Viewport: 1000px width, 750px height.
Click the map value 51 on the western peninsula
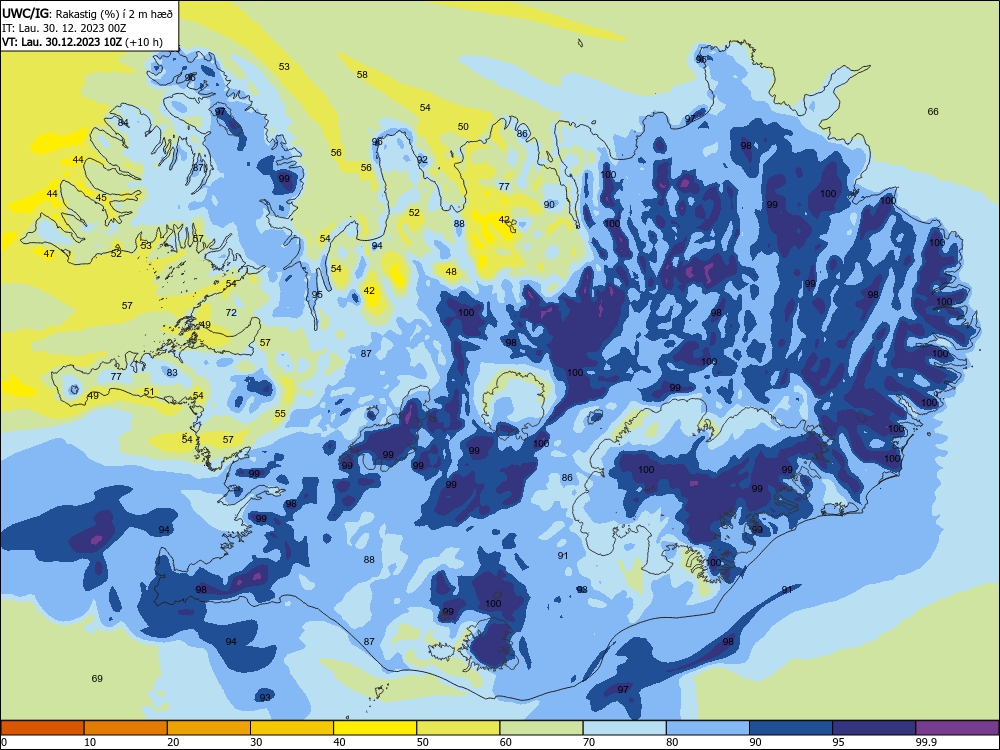tap(149, 392)
